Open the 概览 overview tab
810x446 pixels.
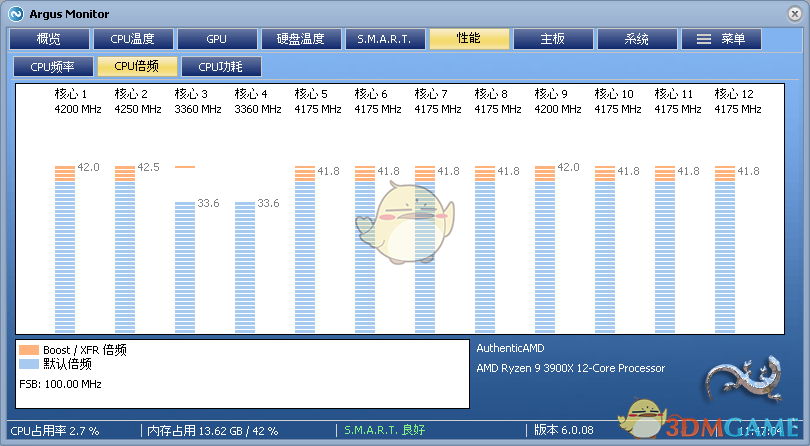[49, 39]
